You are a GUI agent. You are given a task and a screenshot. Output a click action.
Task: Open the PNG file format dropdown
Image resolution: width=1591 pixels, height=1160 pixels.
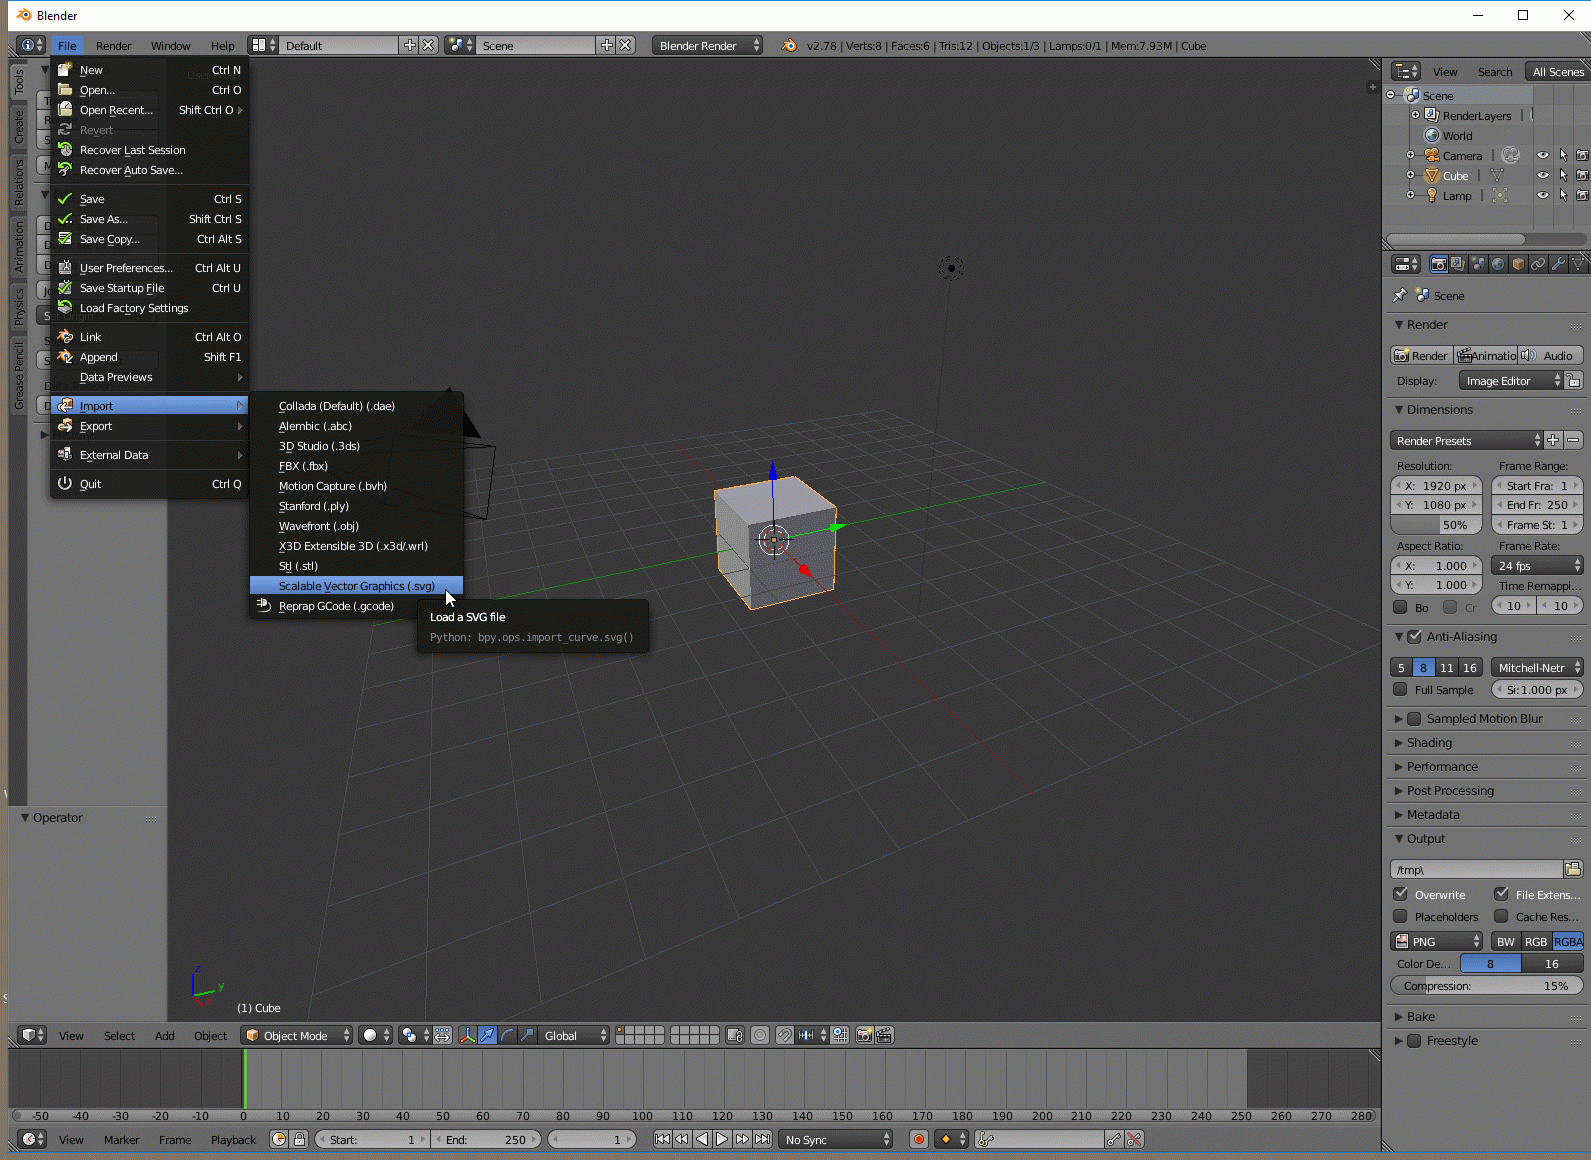coord(1437,941)
